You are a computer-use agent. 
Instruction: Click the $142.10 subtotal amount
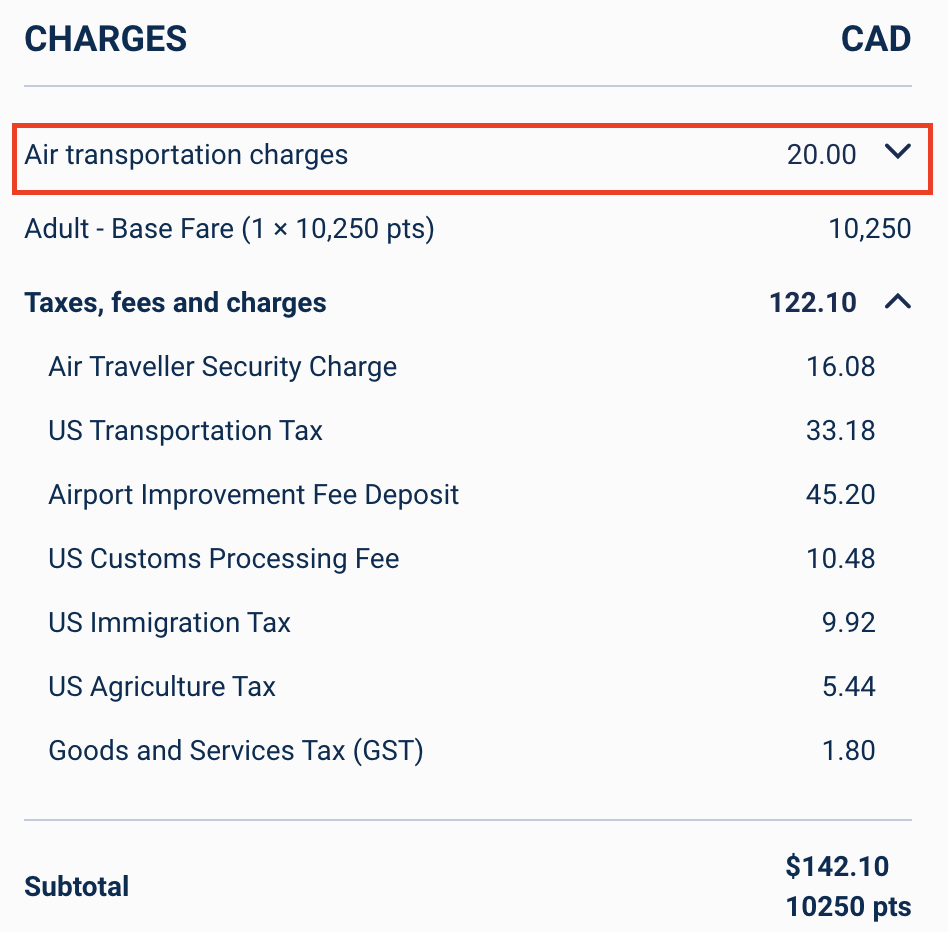[837, 866]
